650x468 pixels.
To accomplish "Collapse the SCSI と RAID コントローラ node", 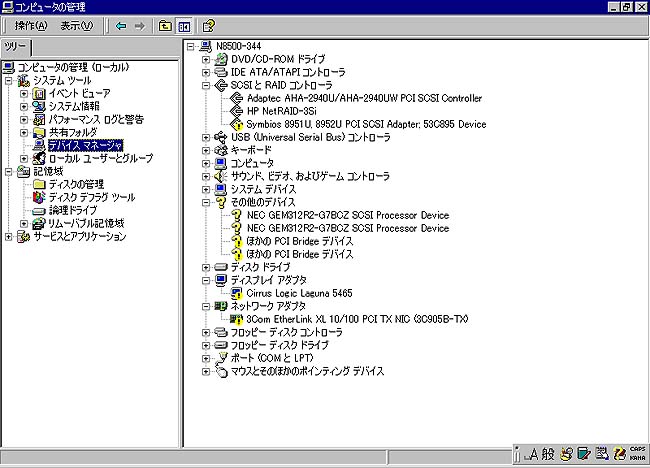I will (x=206, y=85).
